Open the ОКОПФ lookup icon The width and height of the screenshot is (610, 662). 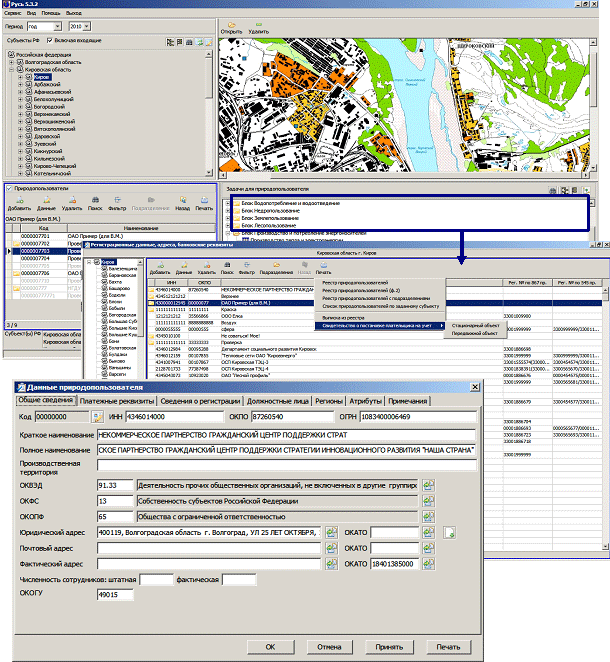click(x=429, y=516)
